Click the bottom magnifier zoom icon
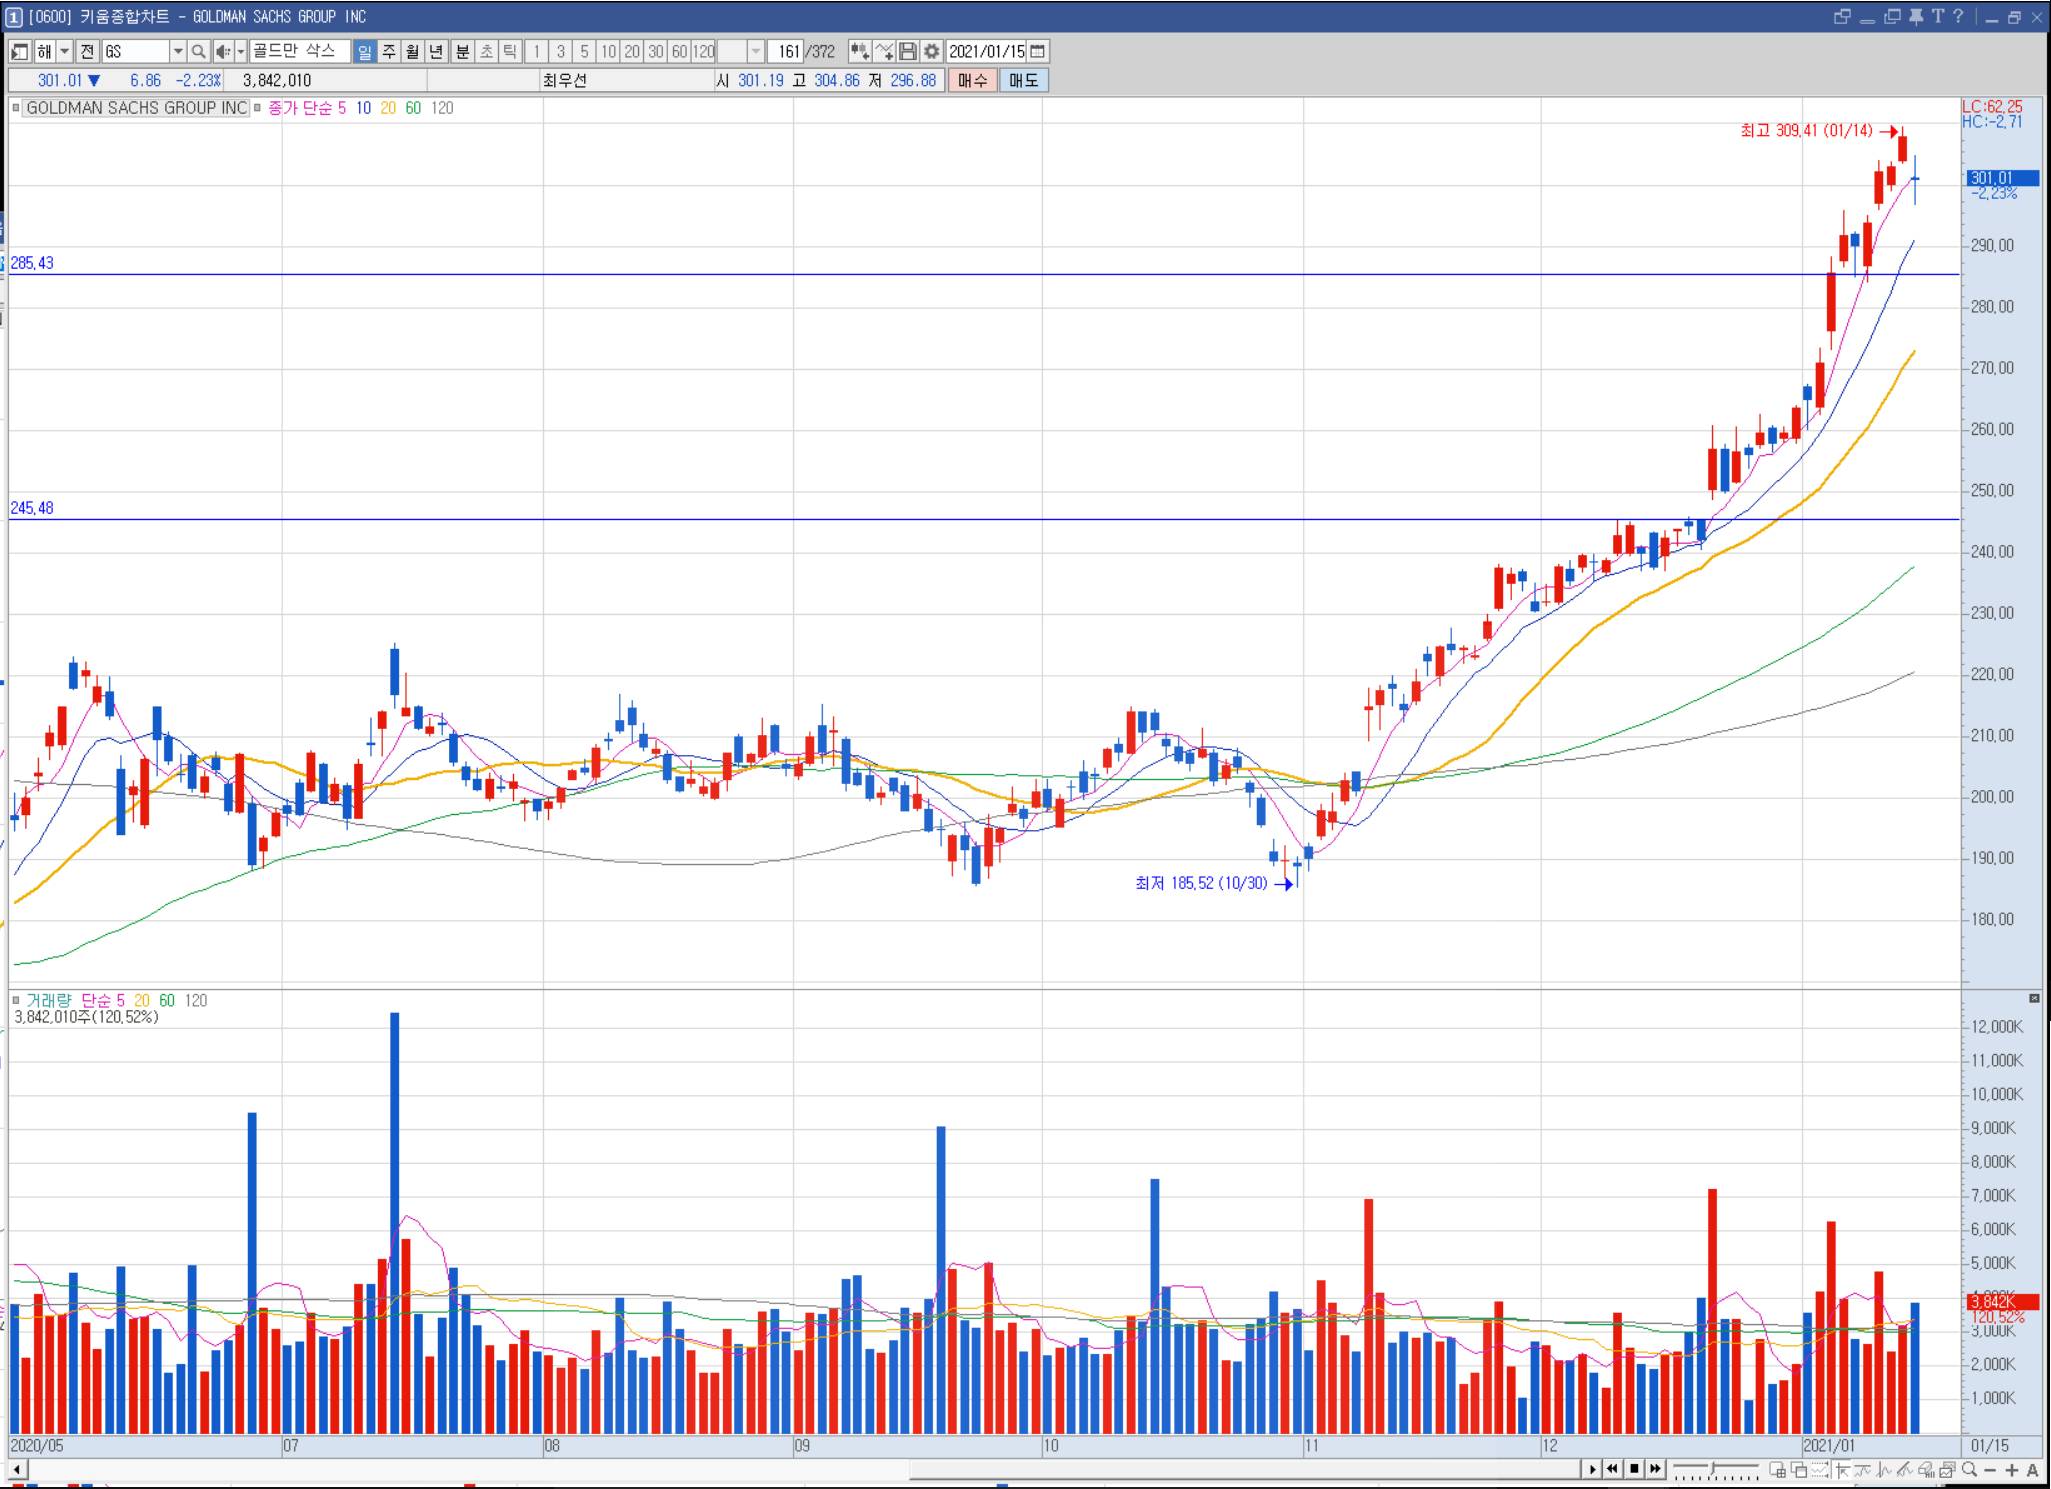The width and height of the screenshot is (2051, 1489). click(x=1969, y=1469)
